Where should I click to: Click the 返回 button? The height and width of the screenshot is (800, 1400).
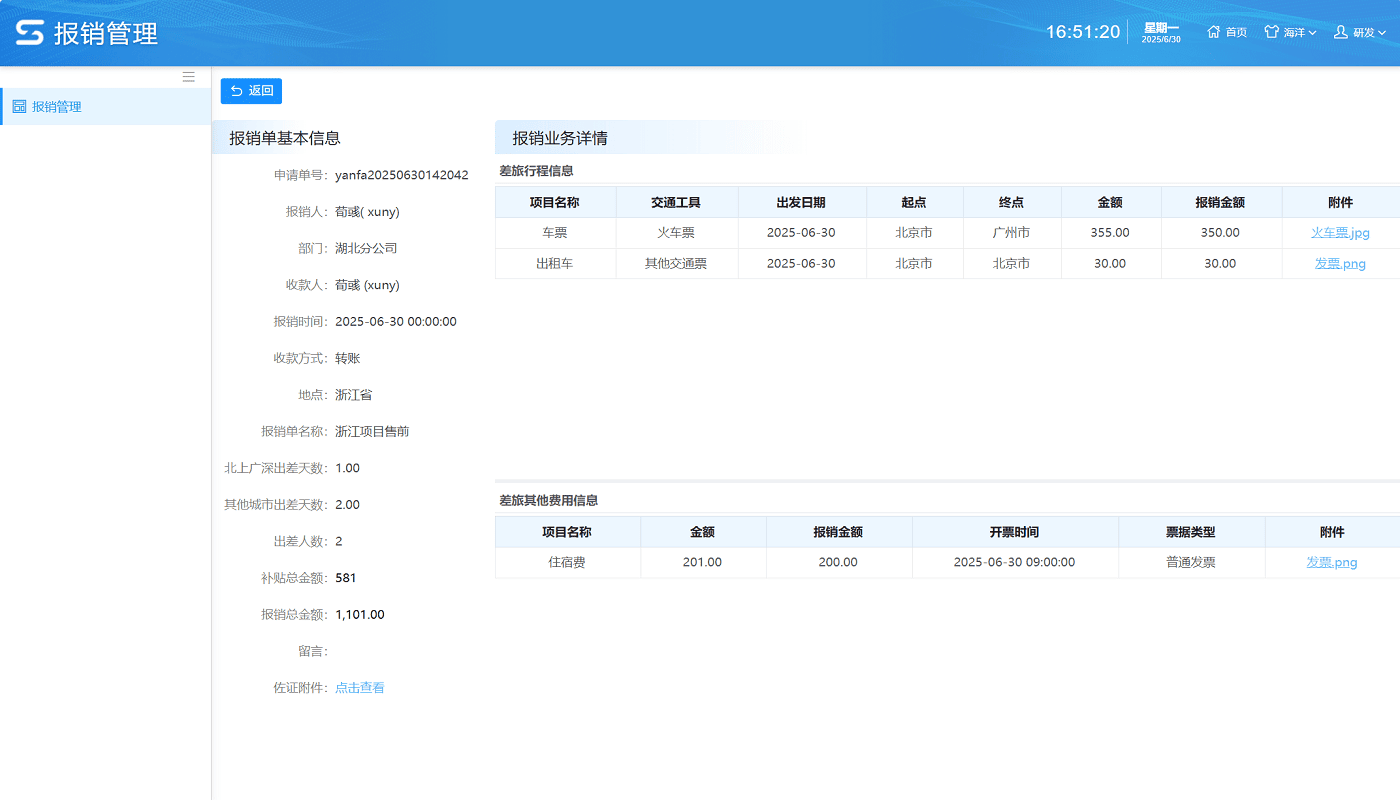pyautogui.click(x=251, y=91)
